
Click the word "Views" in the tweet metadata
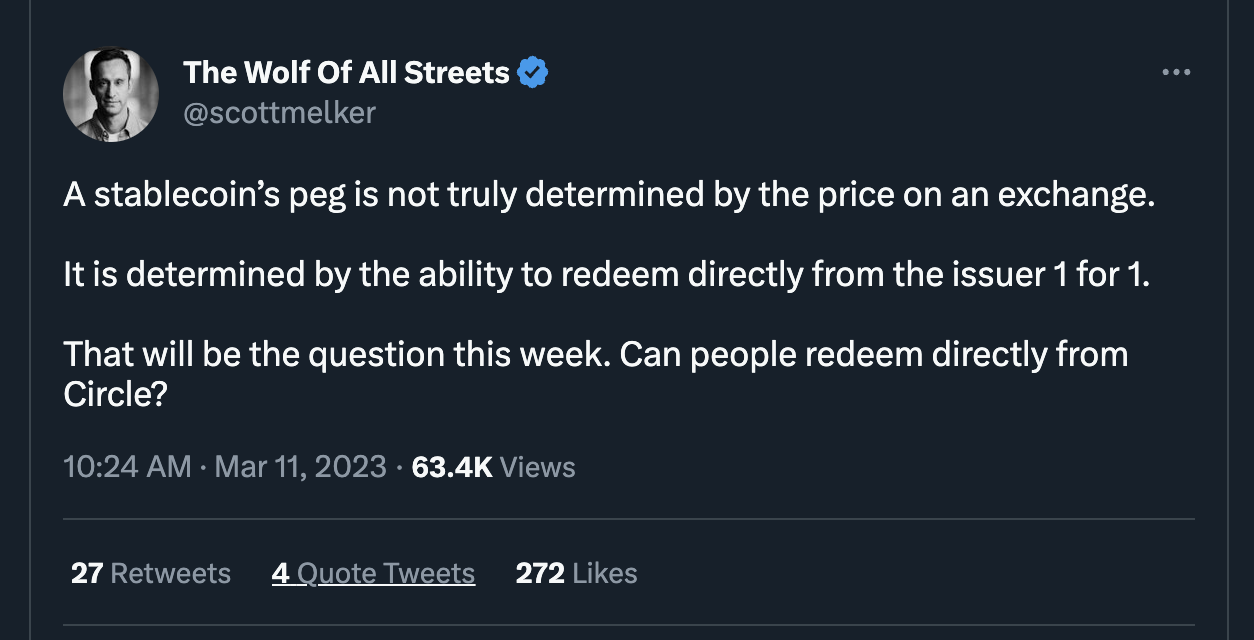click(537, 467)
